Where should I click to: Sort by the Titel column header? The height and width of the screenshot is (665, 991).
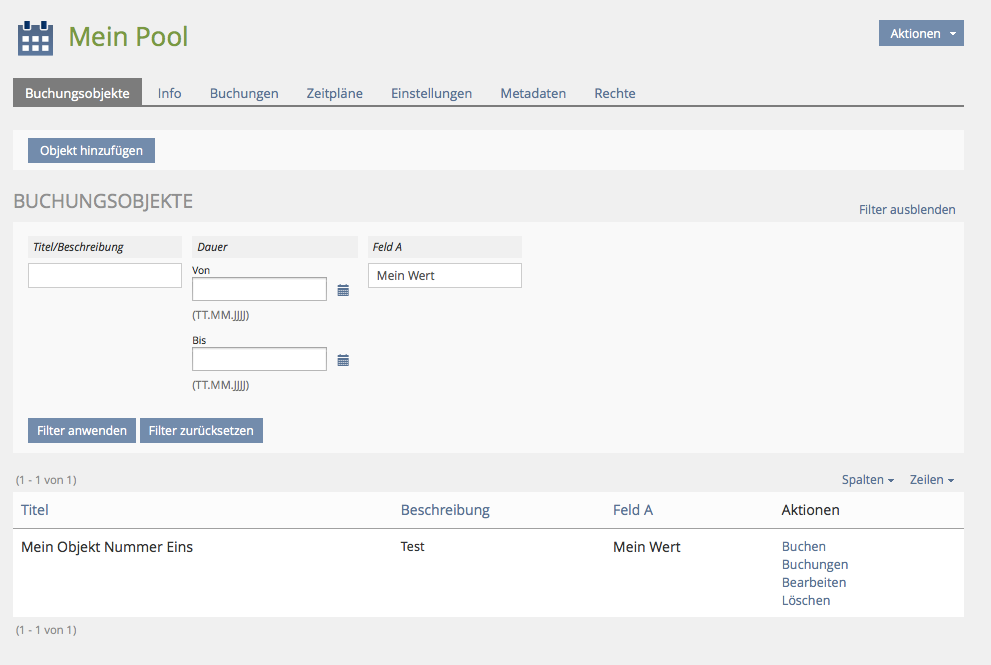point(35,510)
